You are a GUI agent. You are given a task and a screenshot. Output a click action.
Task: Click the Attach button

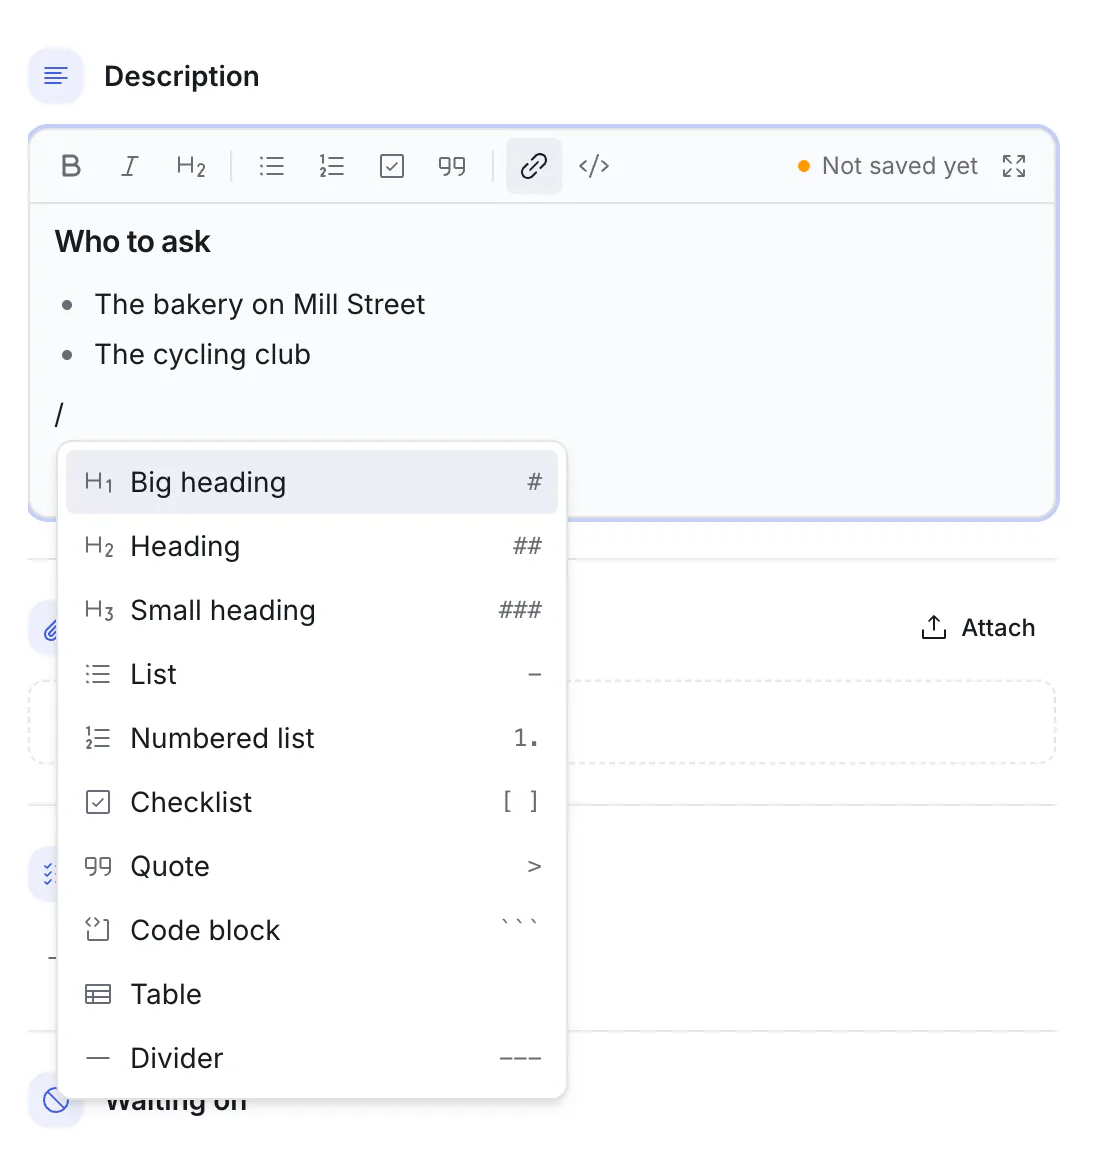(978, 627)
